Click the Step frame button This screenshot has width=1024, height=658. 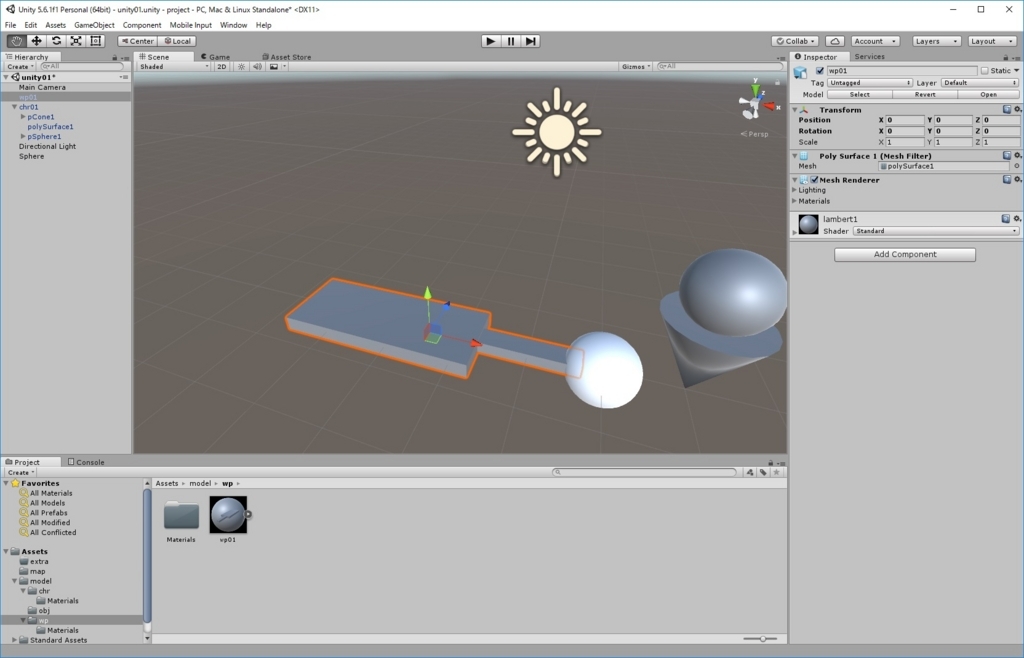click(x=531, y=41)
